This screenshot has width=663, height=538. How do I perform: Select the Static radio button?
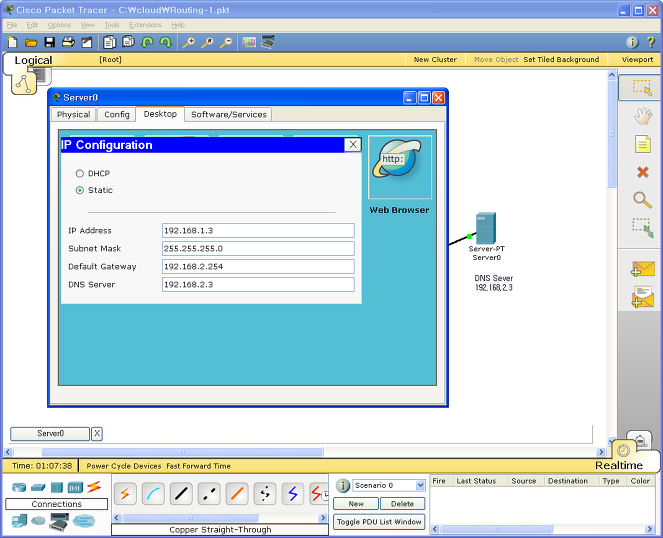point(79,190)
